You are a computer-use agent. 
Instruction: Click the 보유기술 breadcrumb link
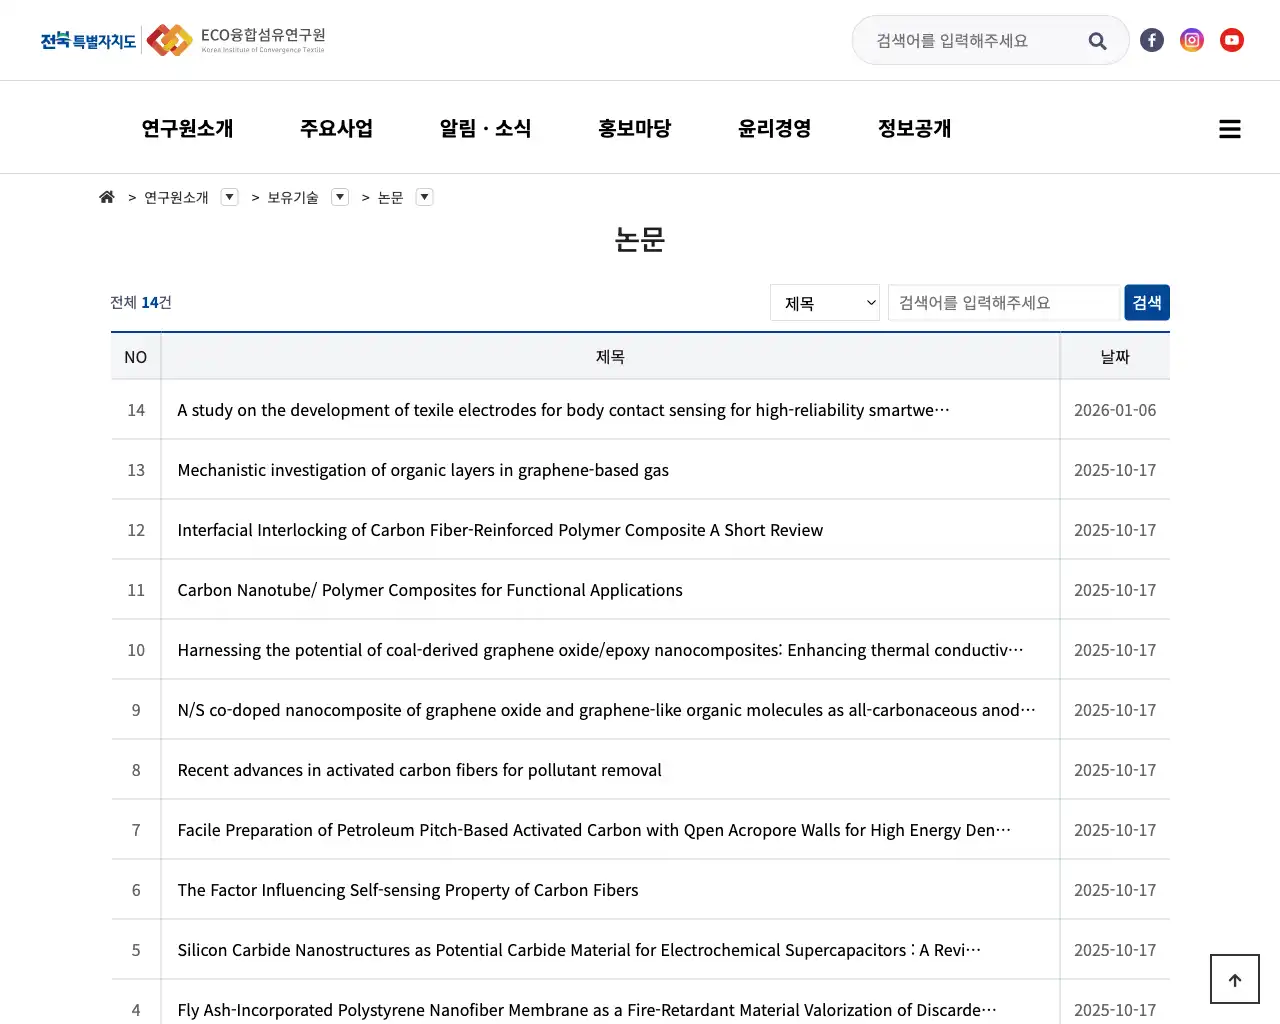point(293,197)
